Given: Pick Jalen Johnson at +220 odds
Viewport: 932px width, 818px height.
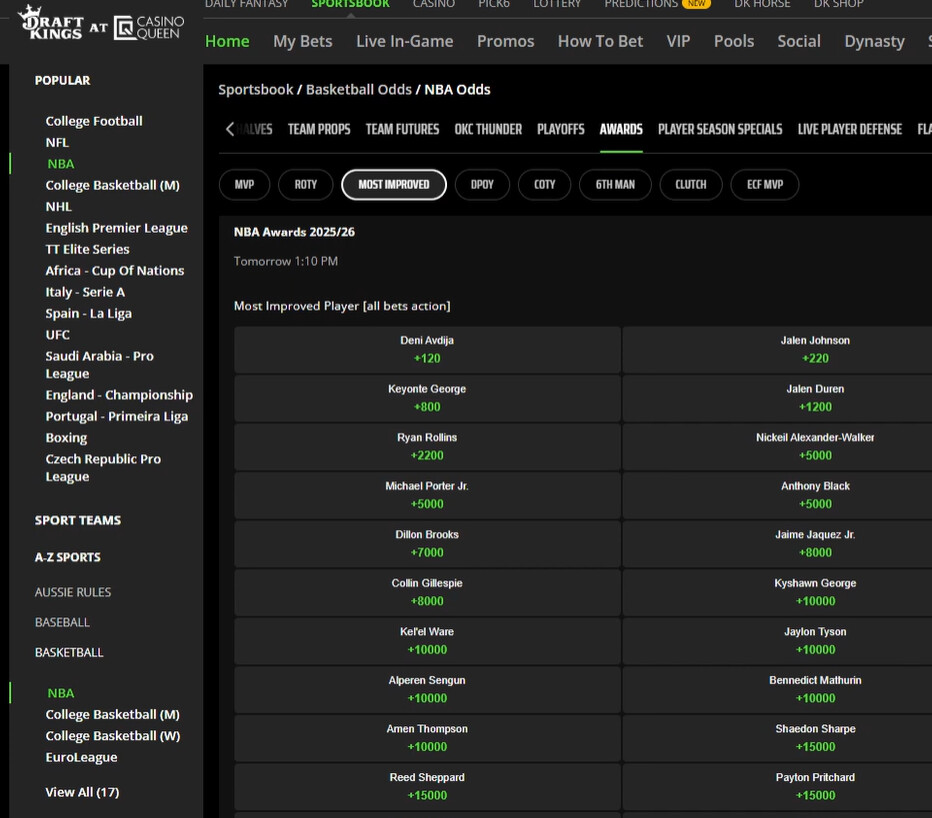Looking at the screenshot, I should coord(814,349).
